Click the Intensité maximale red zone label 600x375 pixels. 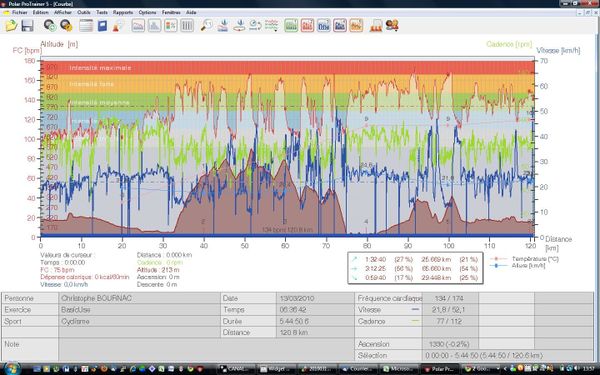click(x=100, y=68)
